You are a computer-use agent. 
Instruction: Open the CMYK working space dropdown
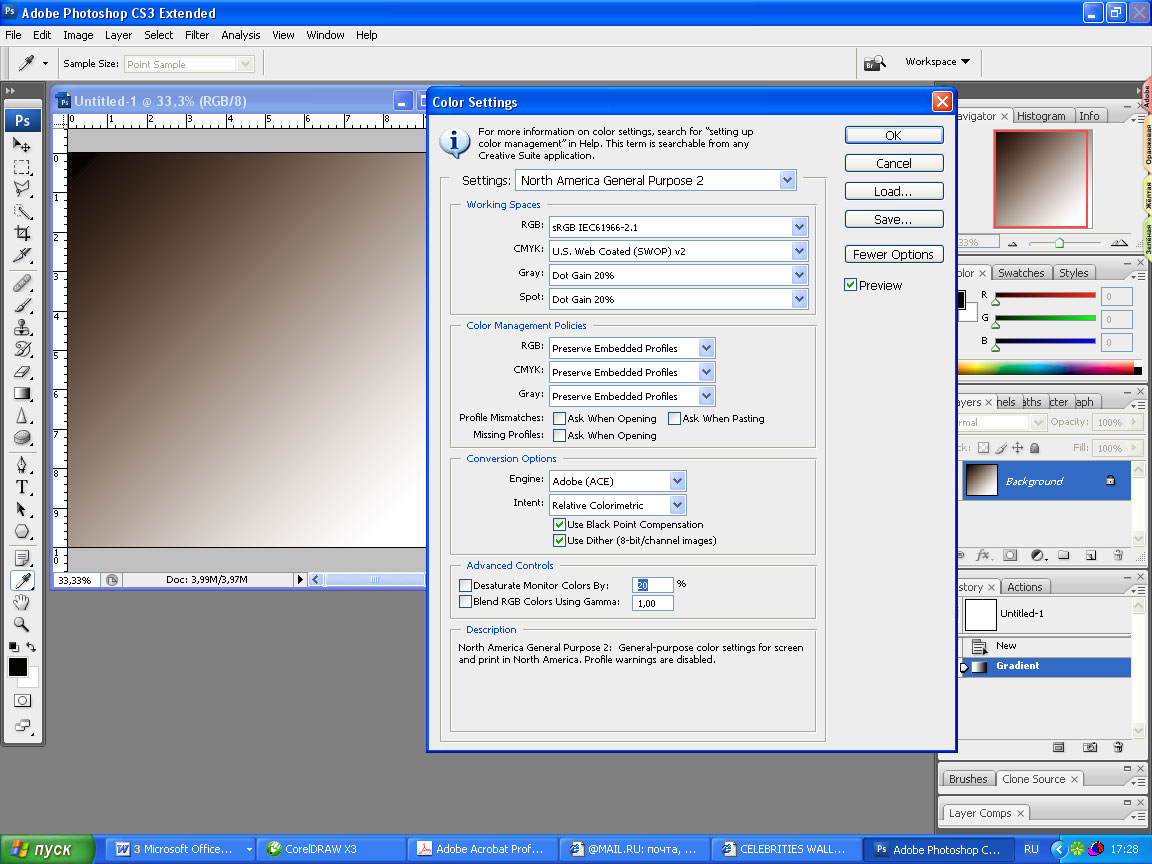click(679, 251)
